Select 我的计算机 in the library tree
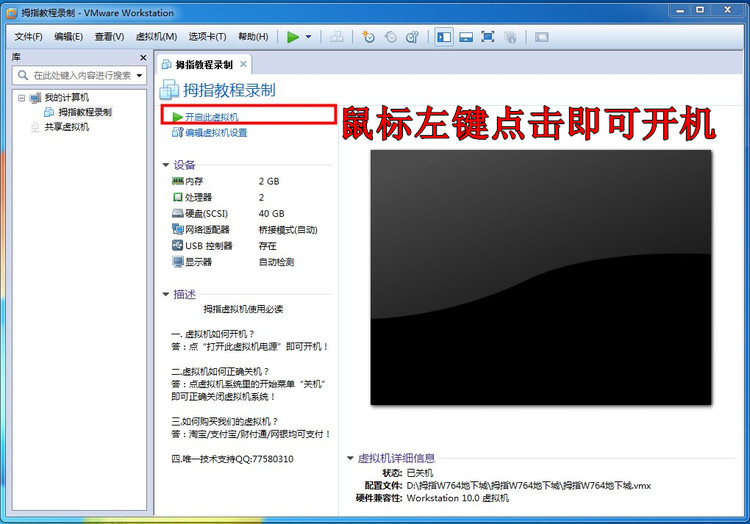Viewport: 750px width, 524px height. [66, 98]
